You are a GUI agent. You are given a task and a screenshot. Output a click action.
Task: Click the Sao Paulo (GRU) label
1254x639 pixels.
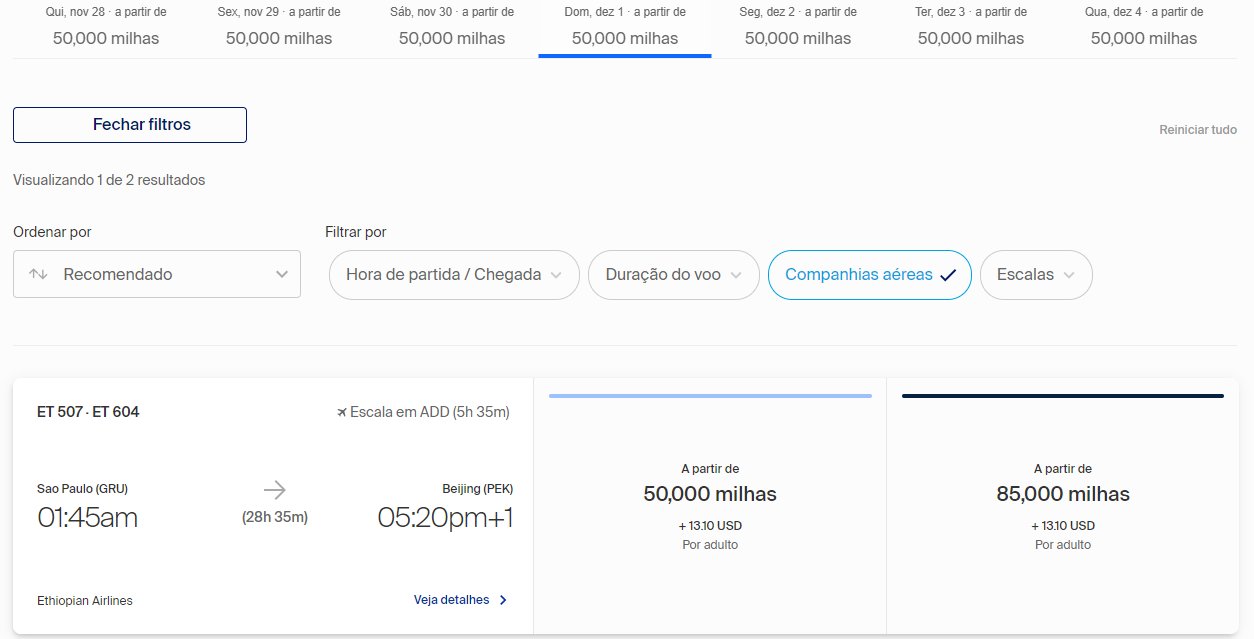click(x=82, y=489)
